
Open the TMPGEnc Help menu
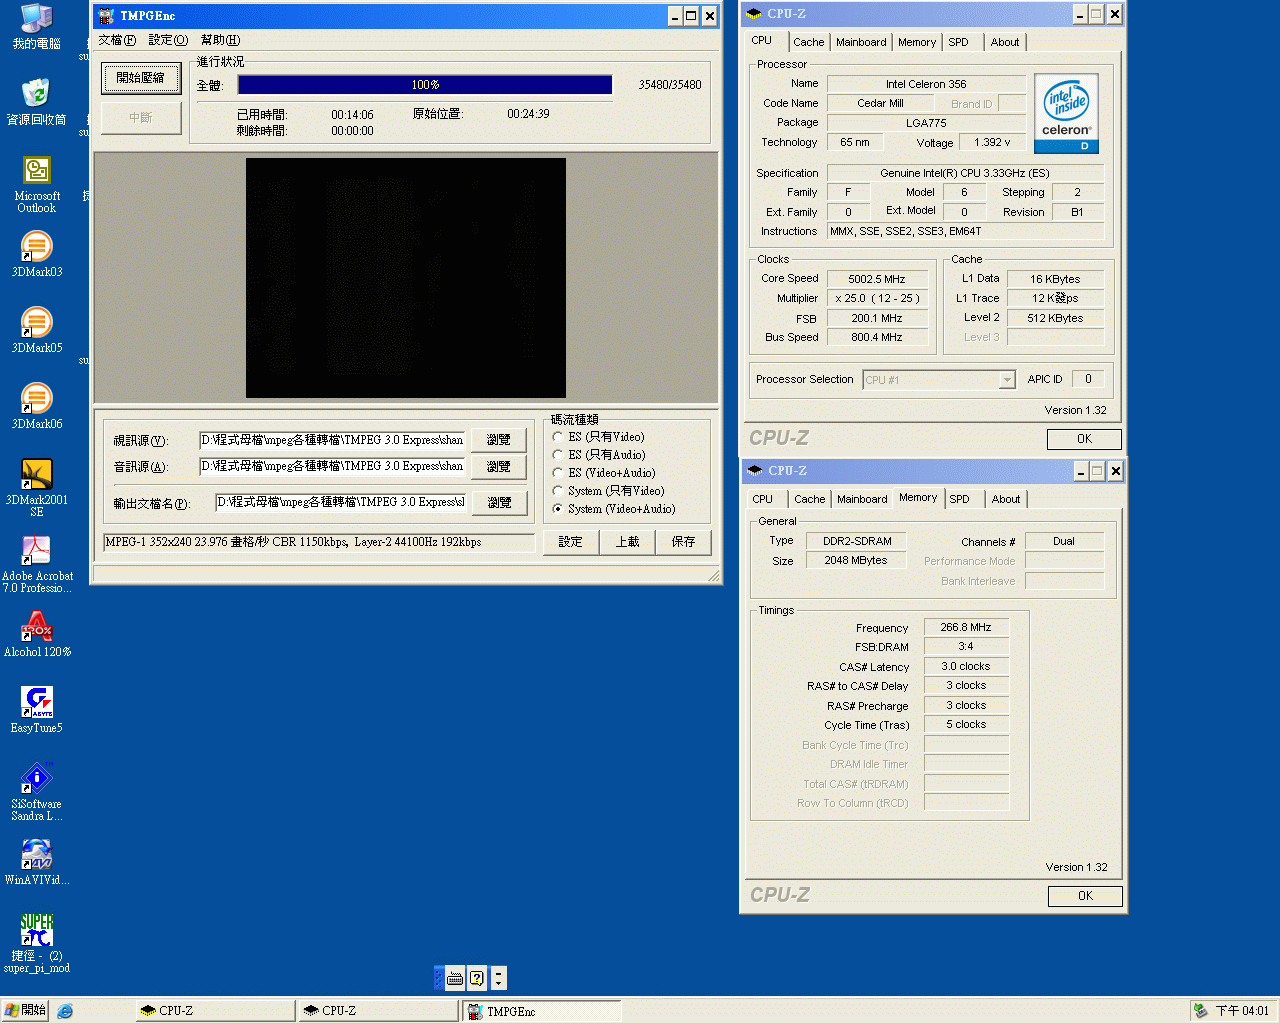[x=220, y=40]
